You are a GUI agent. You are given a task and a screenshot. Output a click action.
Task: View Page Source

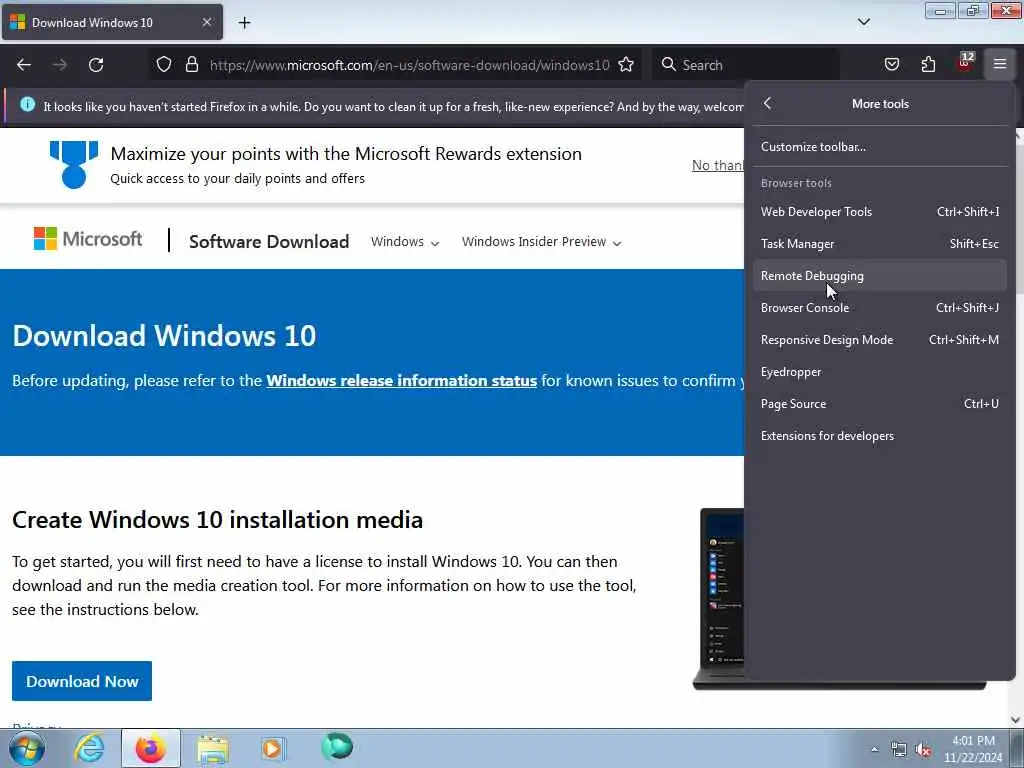(879, 404)
